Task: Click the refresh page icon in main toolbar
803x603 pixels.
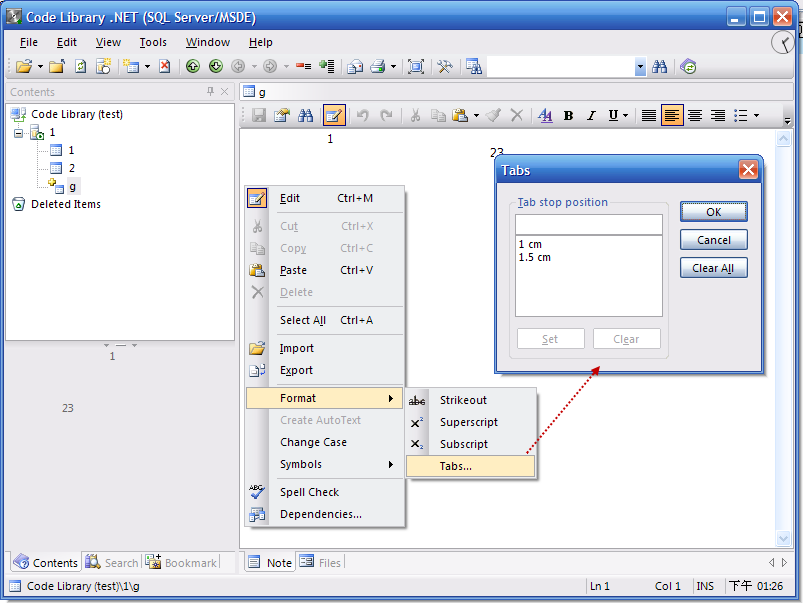Action: pyautogui.click(x=80, y=67)
